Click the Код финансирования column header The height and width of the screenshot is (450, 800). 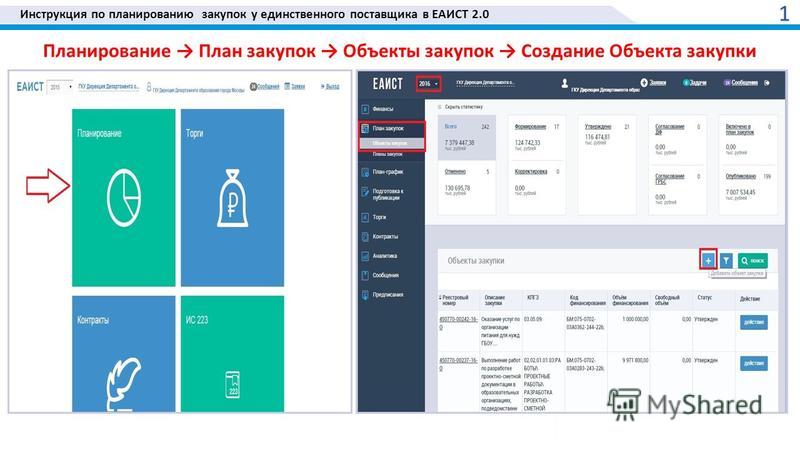[587, 300]
